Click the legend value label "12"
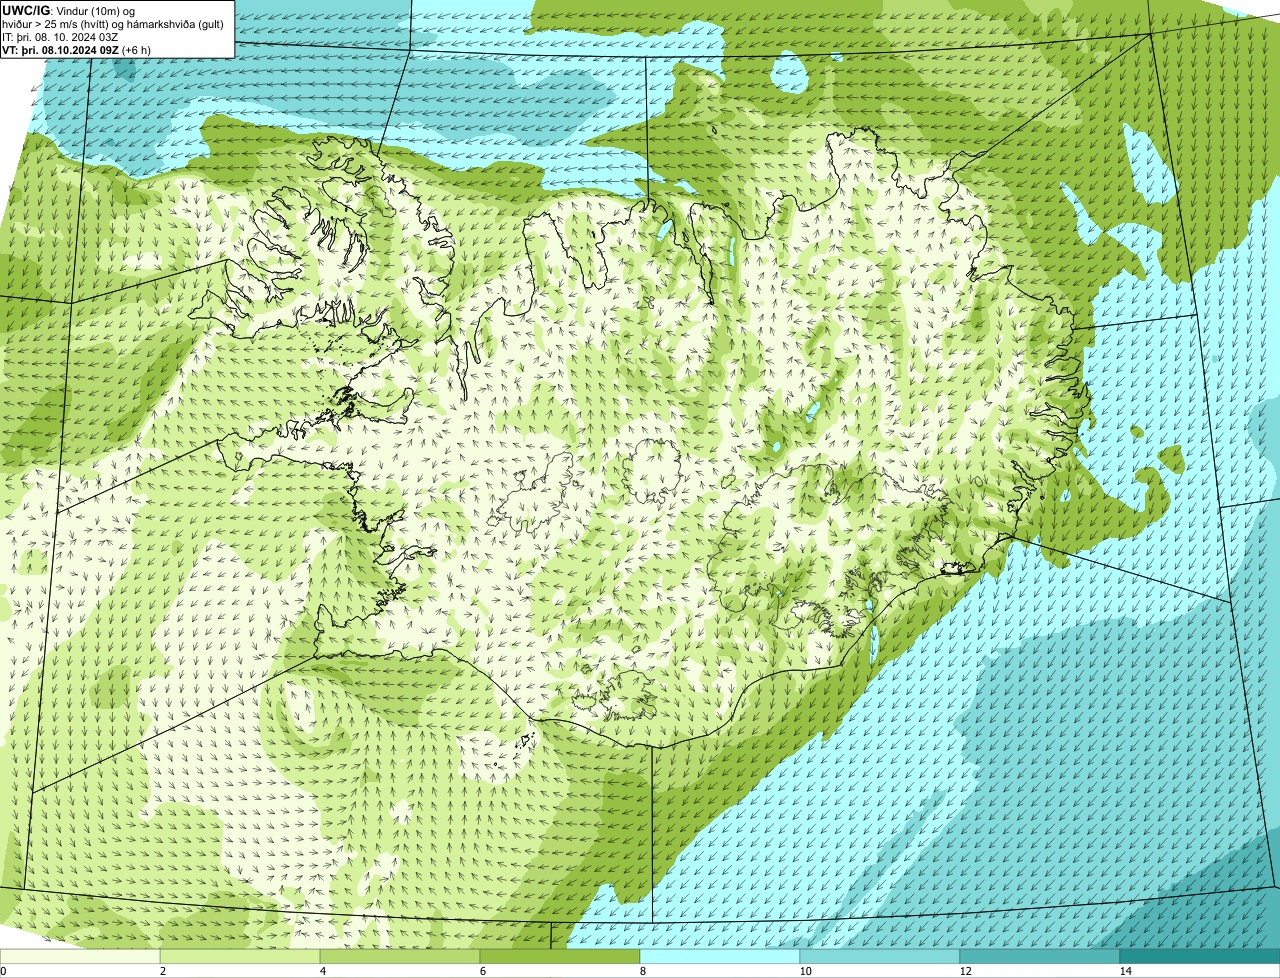The height and width of the screenshot is (978, 1280). coord(965,971)
